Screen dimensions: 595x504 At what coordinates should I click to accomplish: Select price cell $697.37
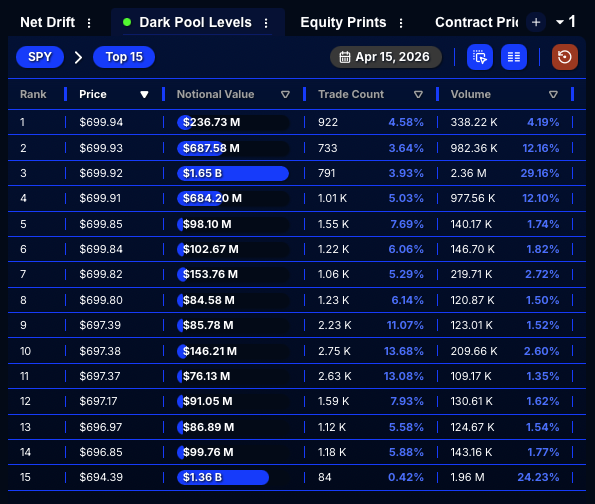point(100,376)
